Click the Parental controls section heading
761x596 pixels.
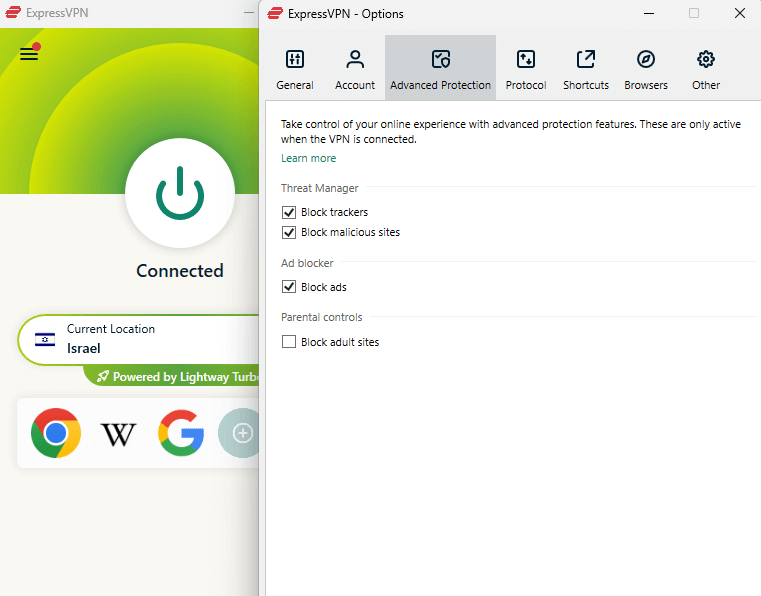click(321, 317)
